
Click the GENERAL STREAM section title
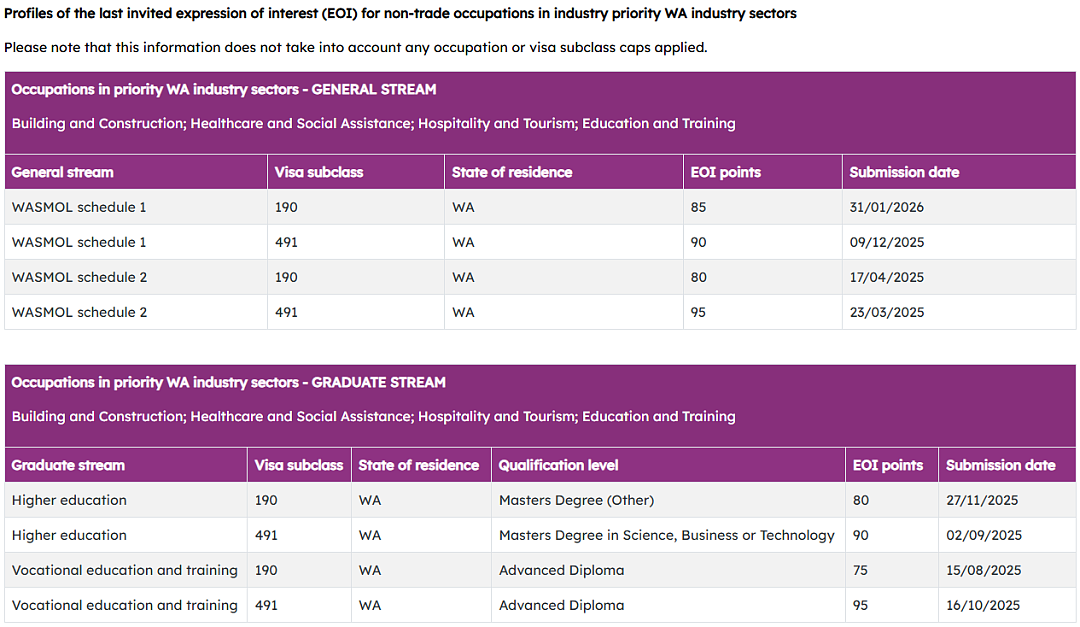(224, 90)
